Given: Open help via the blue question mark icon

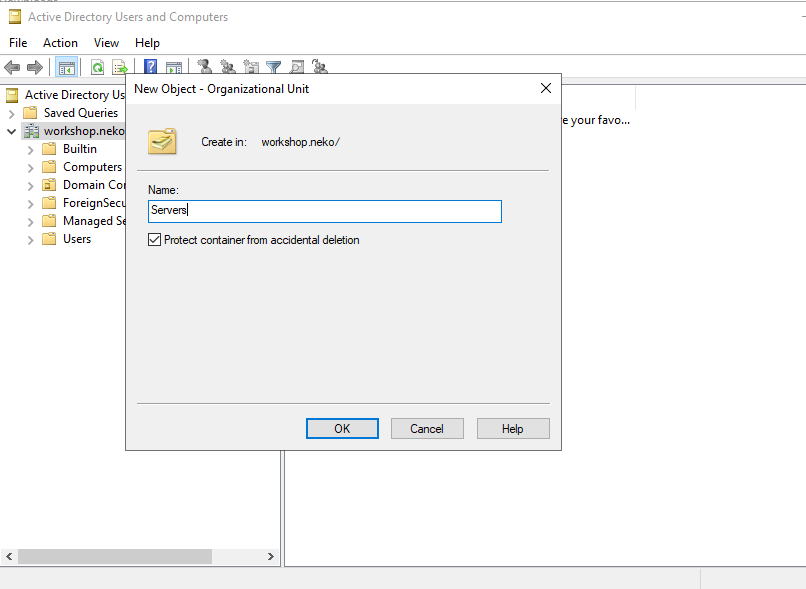Looking at the screenshot, I should (150, 67).
